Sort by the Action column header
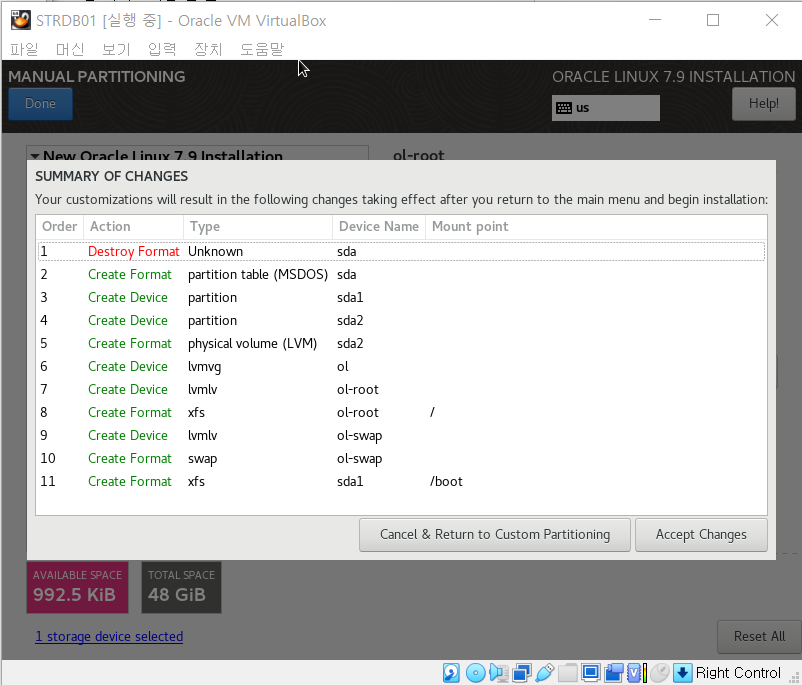This screenshot has height=685, width=802. click(133, 227)
